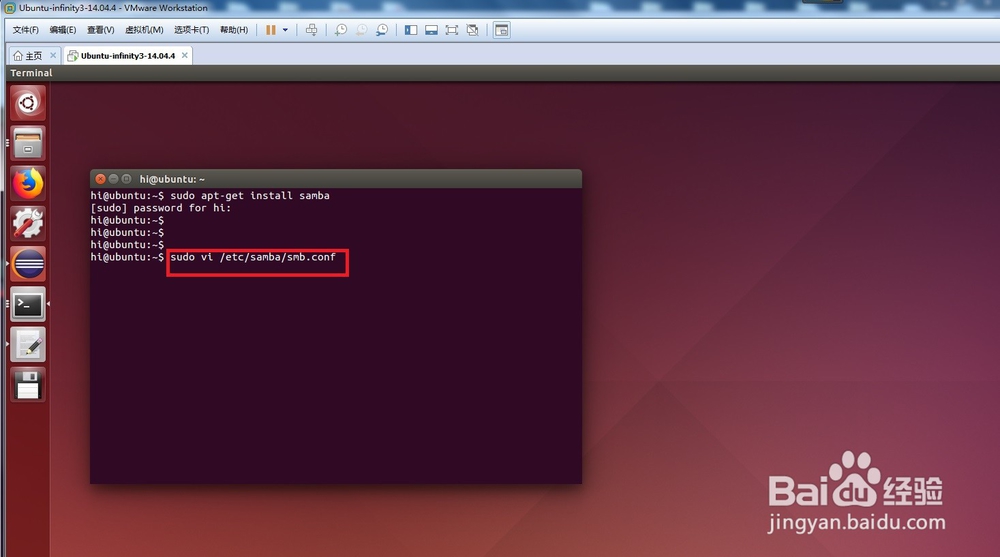Screen dimensions: 1000x557
Task: Close the 主页 tab
Action: [53, 56]
